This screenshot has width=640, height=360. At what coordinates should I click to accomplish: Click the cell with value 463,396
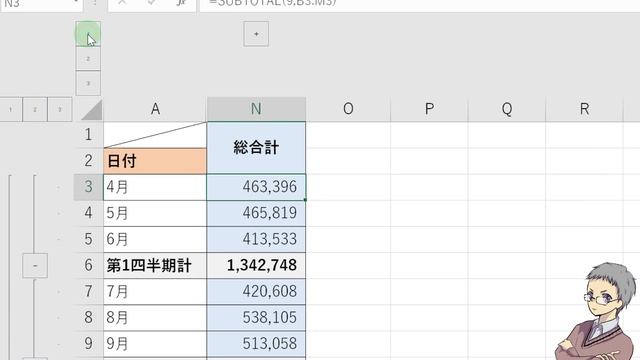(256, 187)
